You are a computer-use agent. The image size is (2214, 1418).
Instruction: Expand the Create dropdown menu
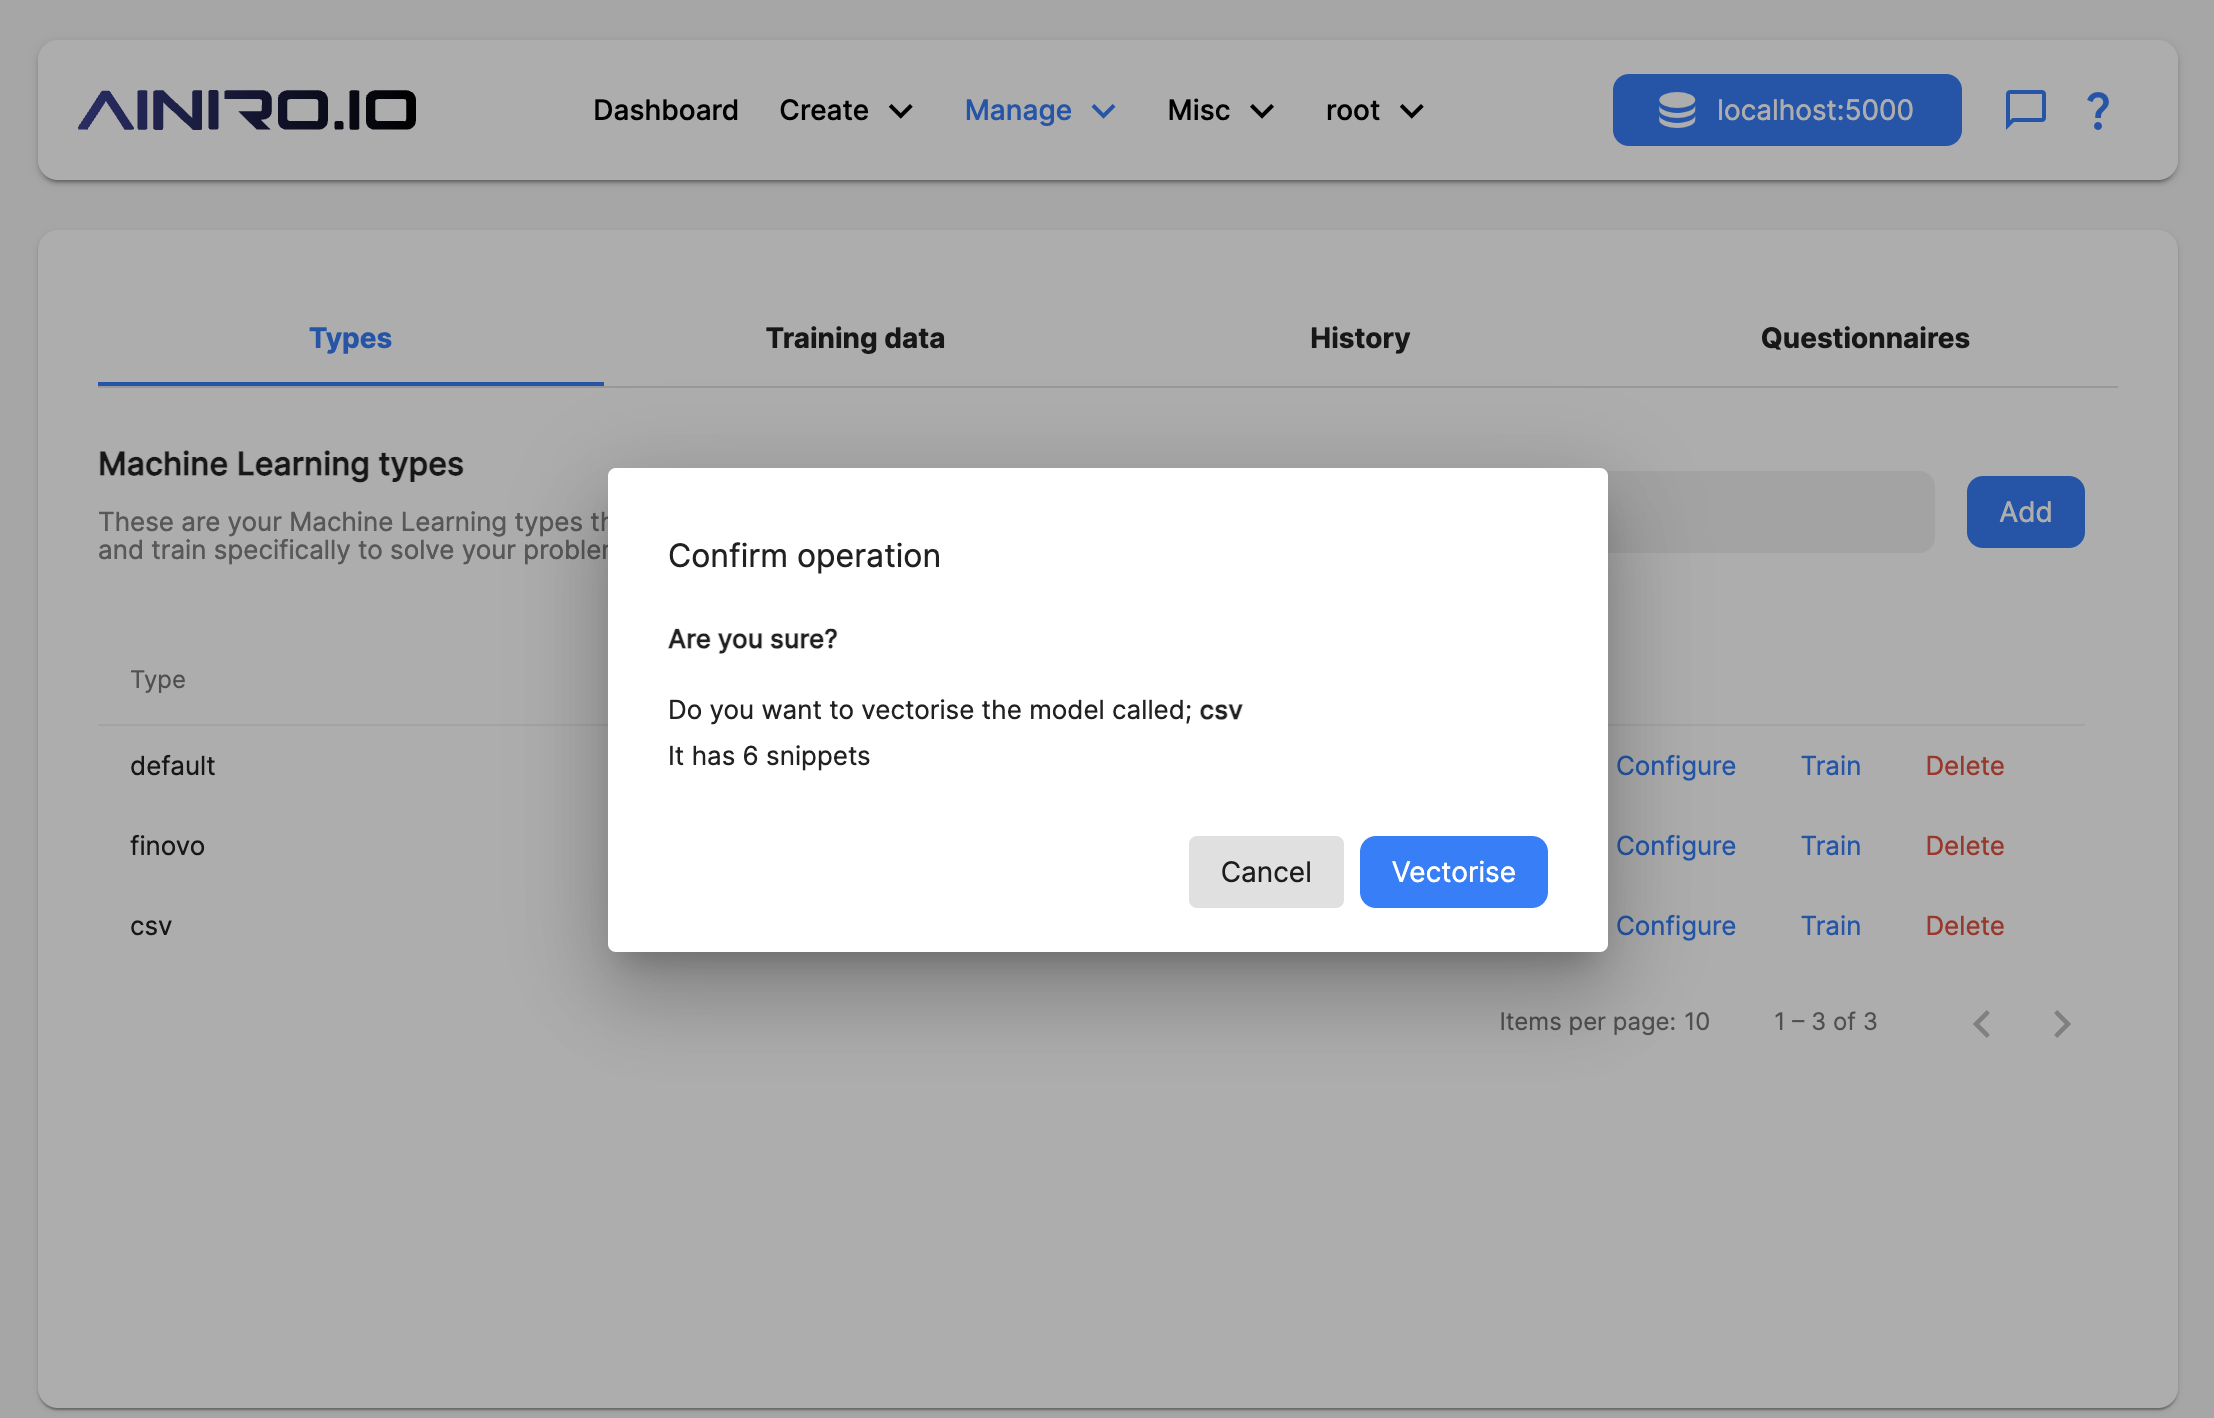846,110
